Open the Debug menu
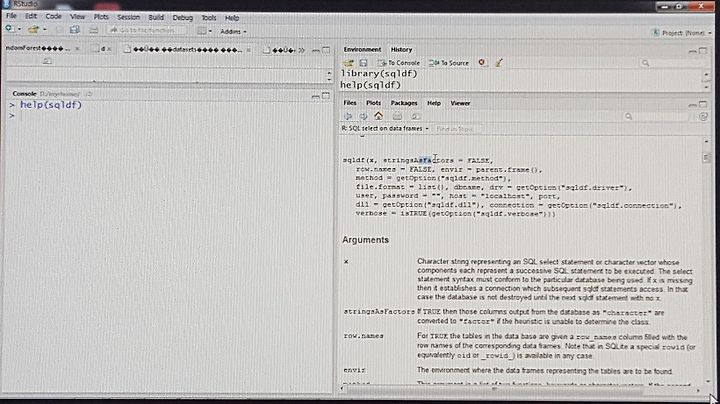Screen dimensions: 720x404 183,17
